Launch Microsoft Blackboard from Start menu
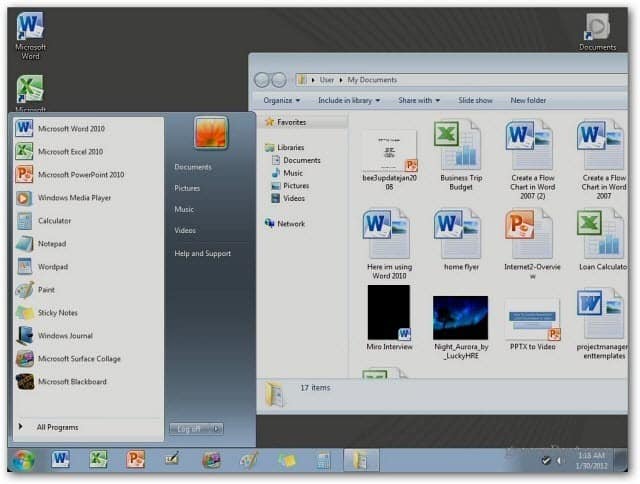Screen dimensions: 640x484 tap(88, 382)
